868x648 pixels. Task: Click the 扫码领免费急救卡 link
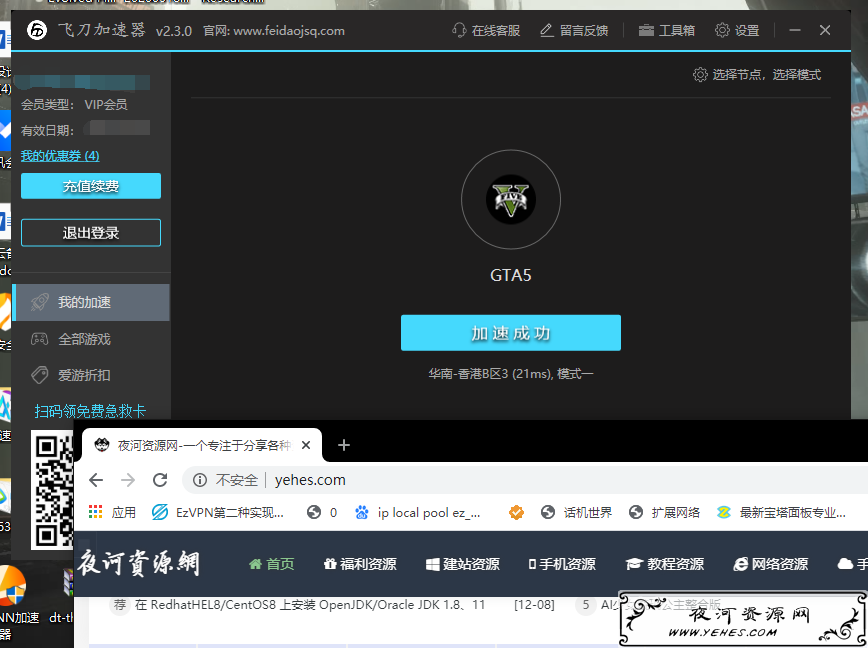click(x=90, y=411)
